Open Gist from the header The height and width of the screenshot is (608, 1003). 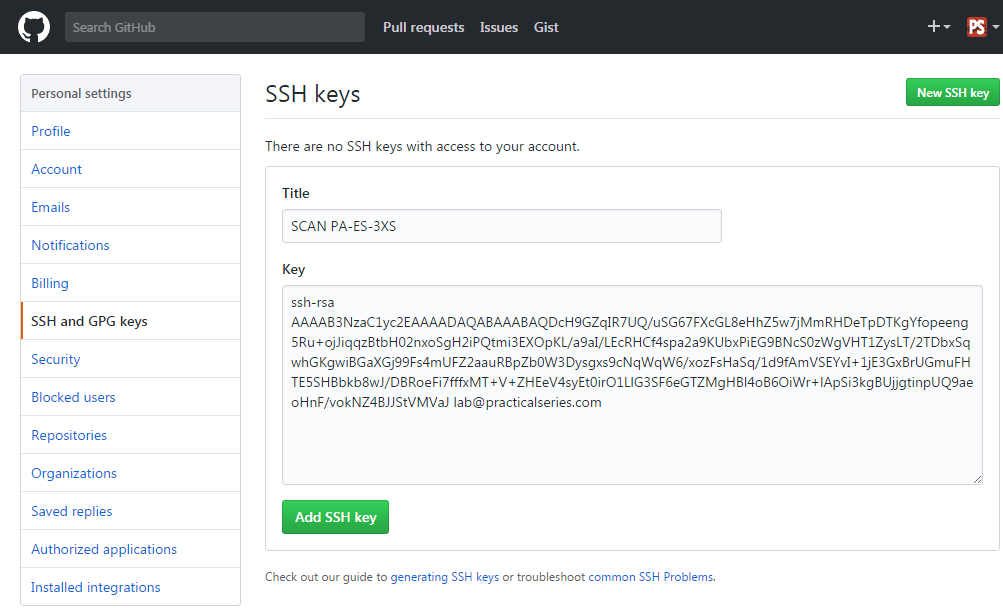(x=546, y=27)
